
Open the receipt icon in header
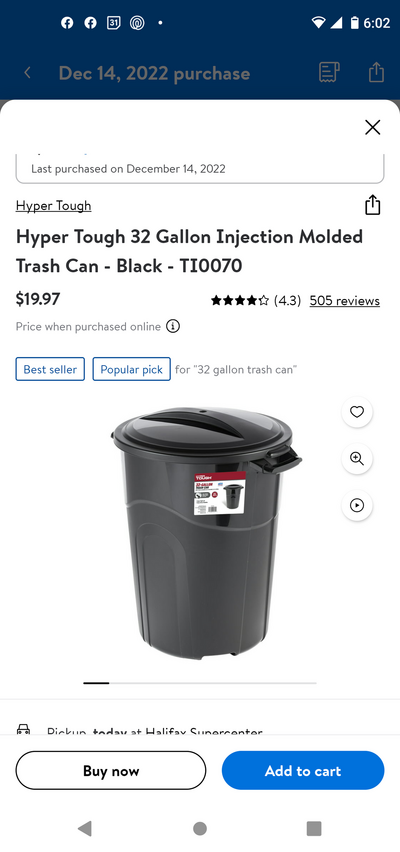point(329,73)
